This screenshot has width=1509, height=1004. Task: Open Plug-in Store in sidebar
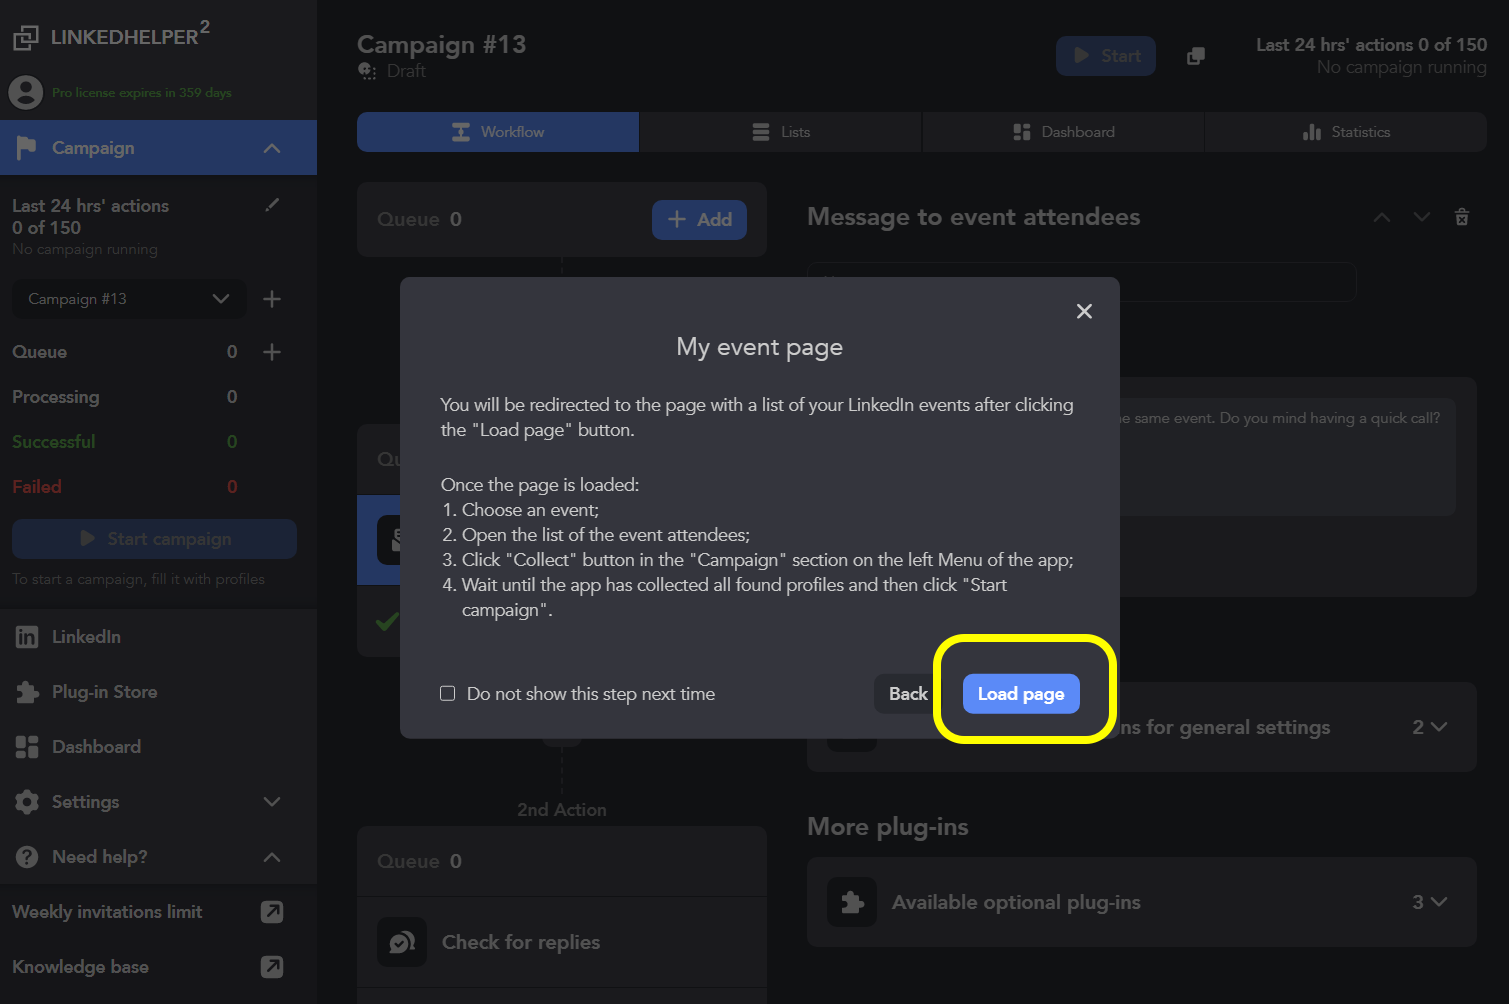point(158,692)
